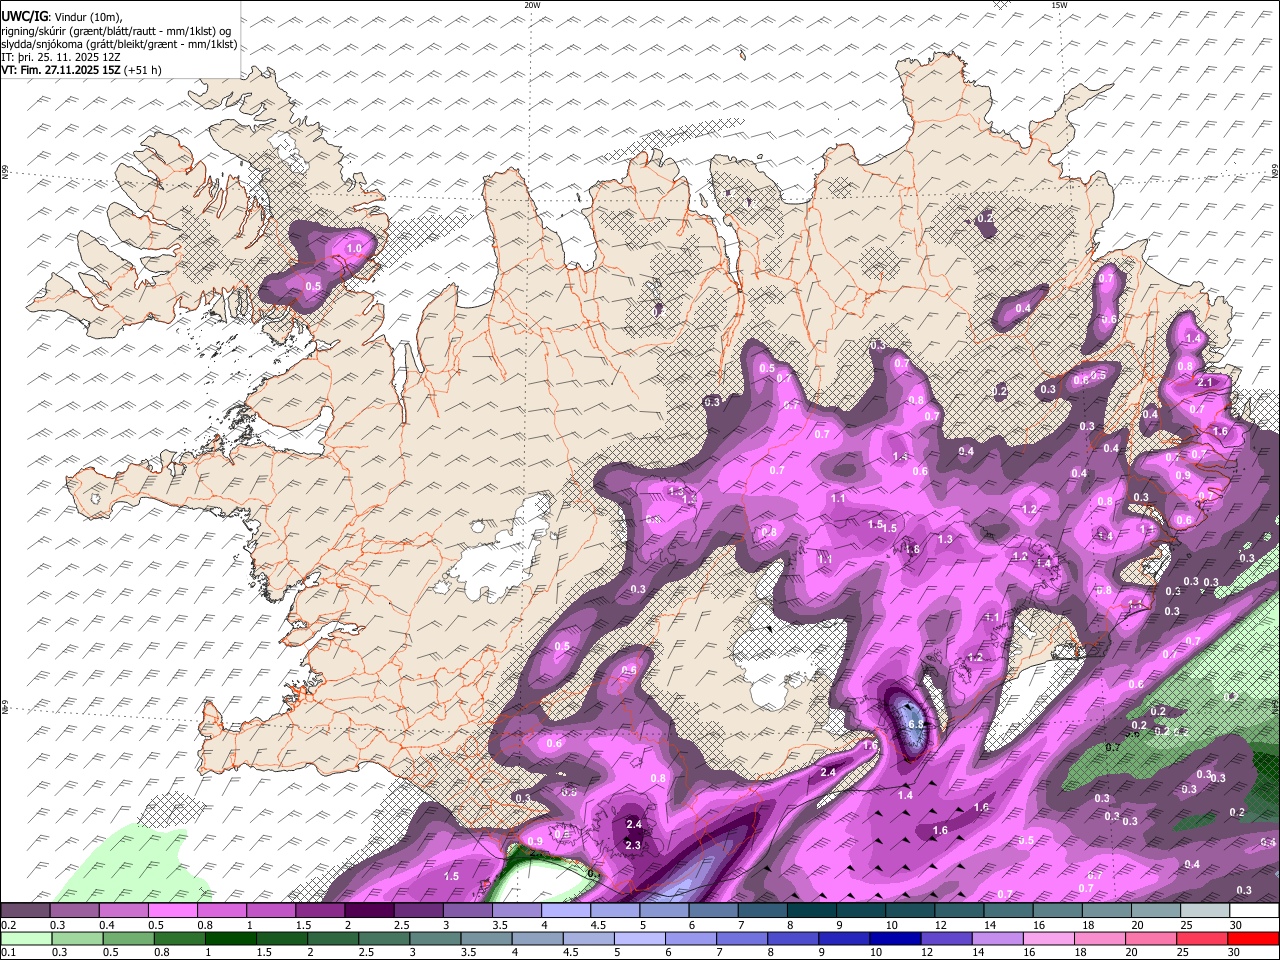
Task: Click the '30' label in the upper legend row
Action: 1236,925
